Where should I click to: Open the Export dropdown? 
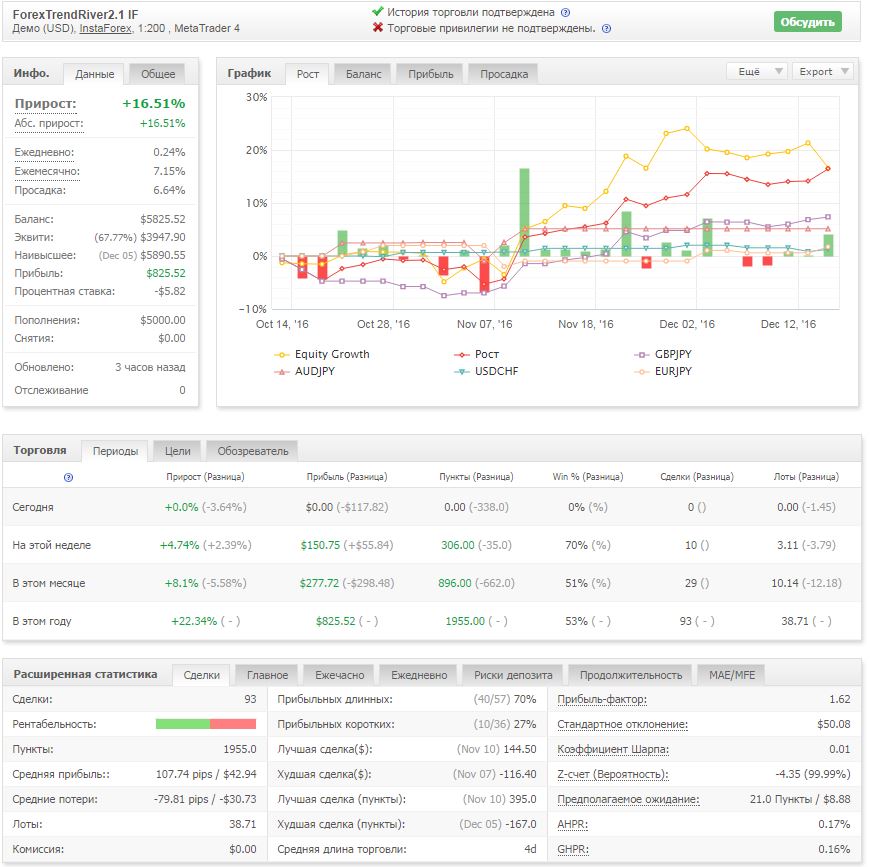[x=823, y=72]
